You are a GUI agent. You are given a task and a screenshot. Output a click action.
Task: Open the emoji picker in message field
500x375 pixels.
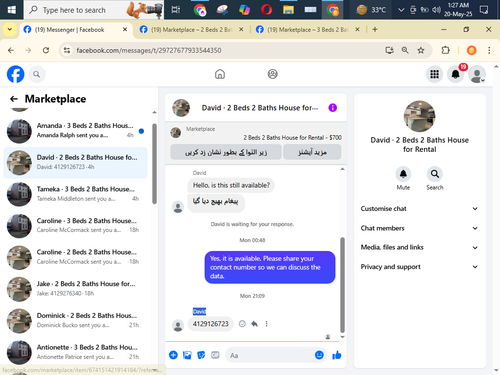pyautogui.click(x=319, y=355)
